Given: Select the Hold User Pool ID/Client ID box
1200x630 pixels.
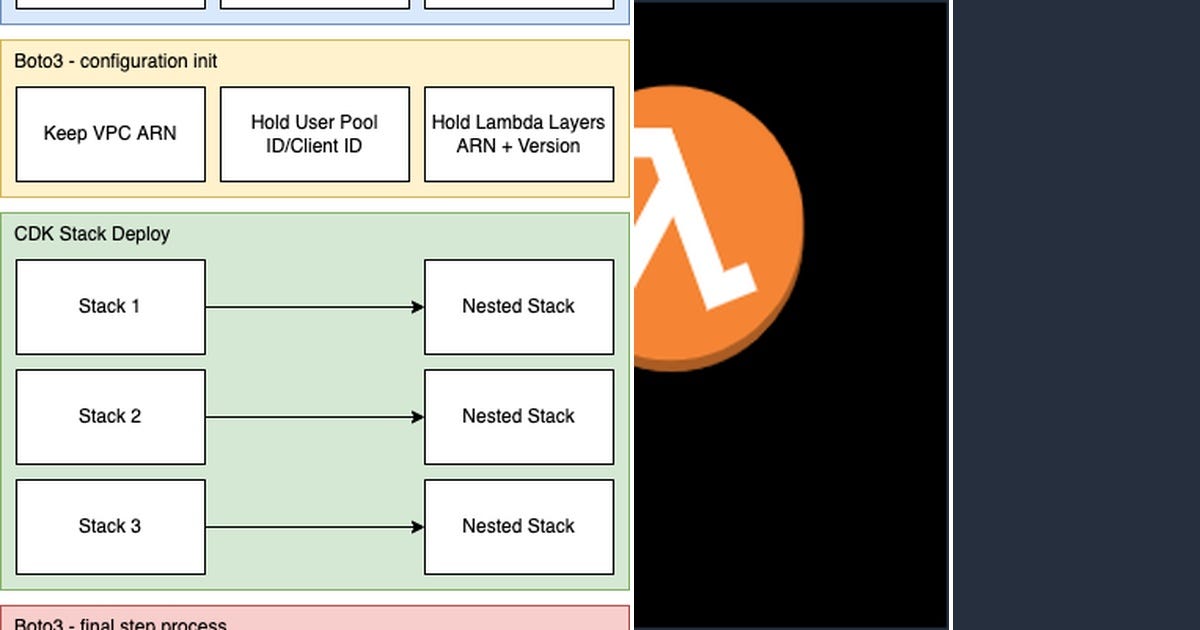Looking at the screenshot, I should pos(315,134).
